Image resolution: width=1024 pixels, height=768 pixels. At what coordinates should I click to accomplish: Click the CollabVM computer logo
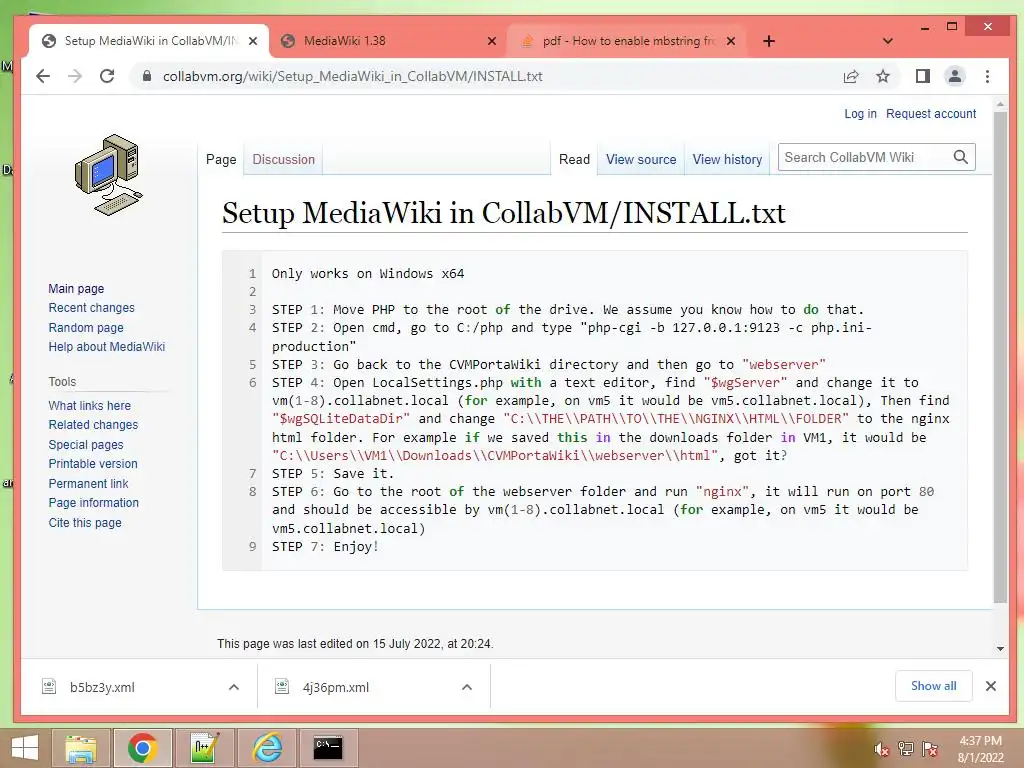coord(108,175)
